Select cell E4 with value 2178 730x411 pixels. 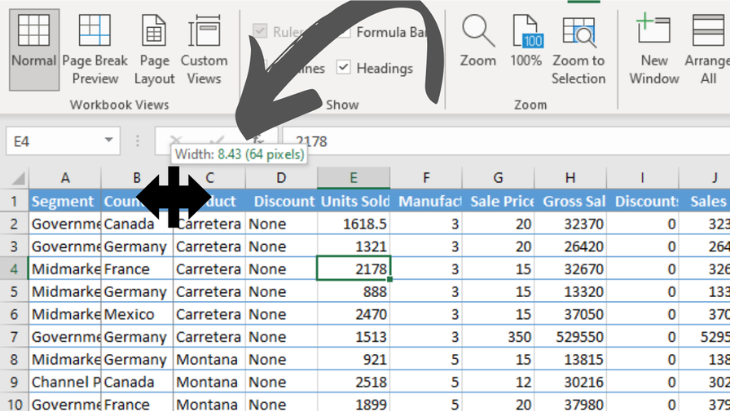(x=353, y=269)
